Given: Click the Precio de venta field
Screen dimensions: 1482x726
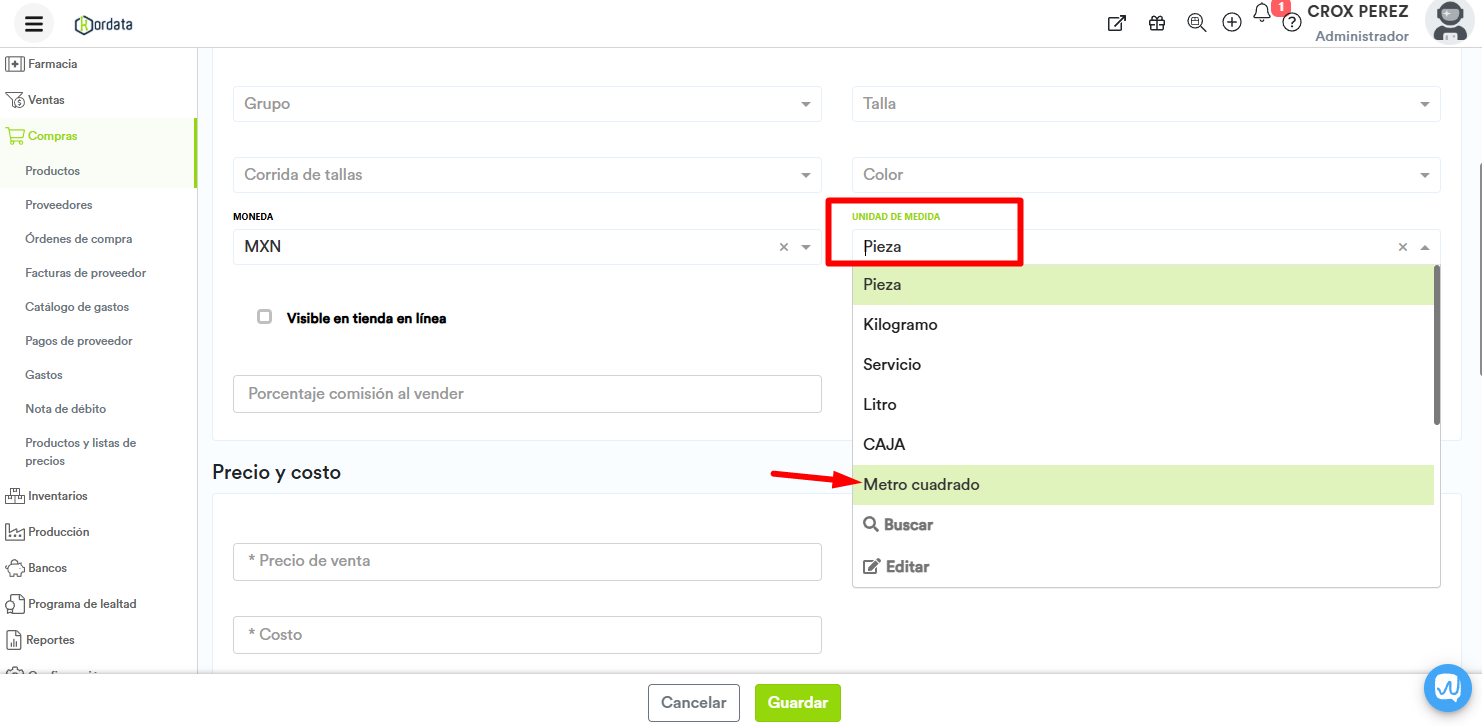Looking at the screenshot, I should (527, 562).
